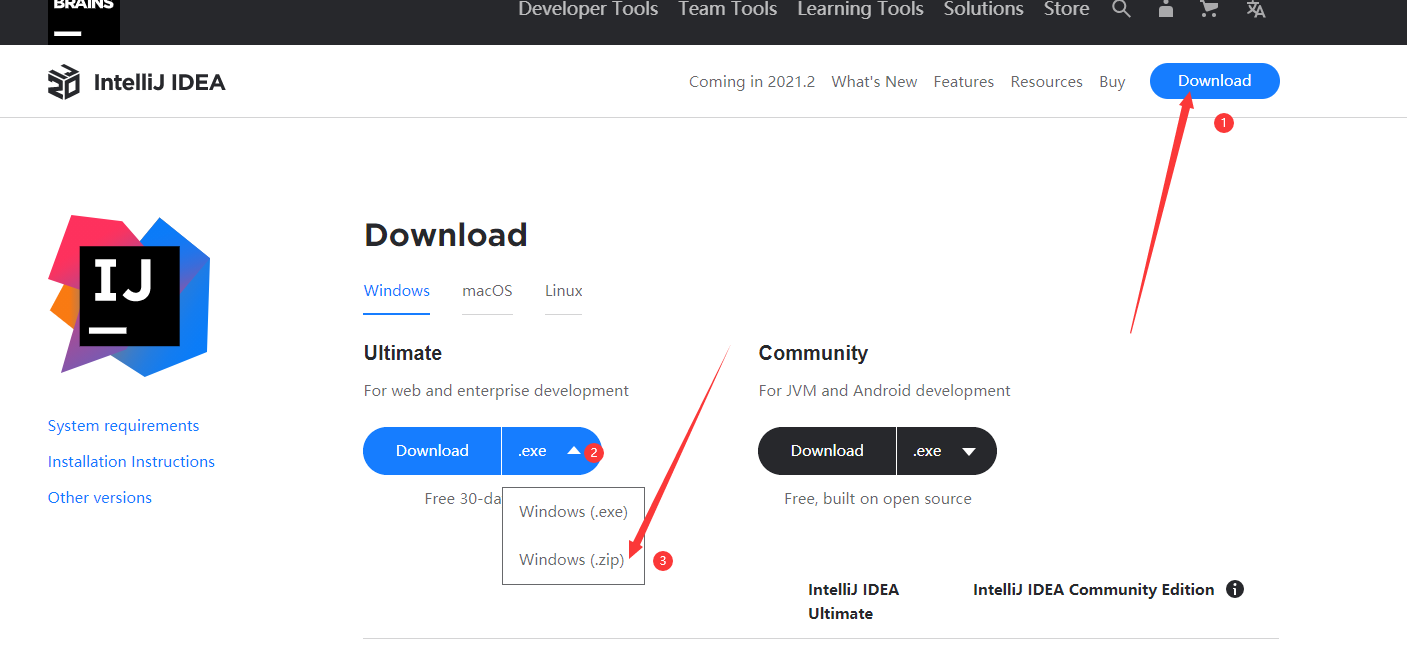Screen dimensions: 1407x651
Task: Open the Resources menu
Action: point(1046,82)
